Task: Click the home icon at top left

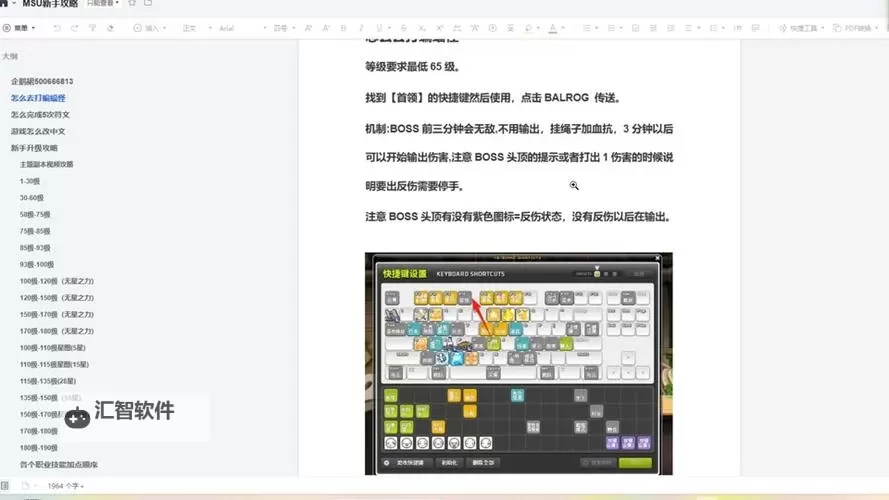Action: click(4, 3)
